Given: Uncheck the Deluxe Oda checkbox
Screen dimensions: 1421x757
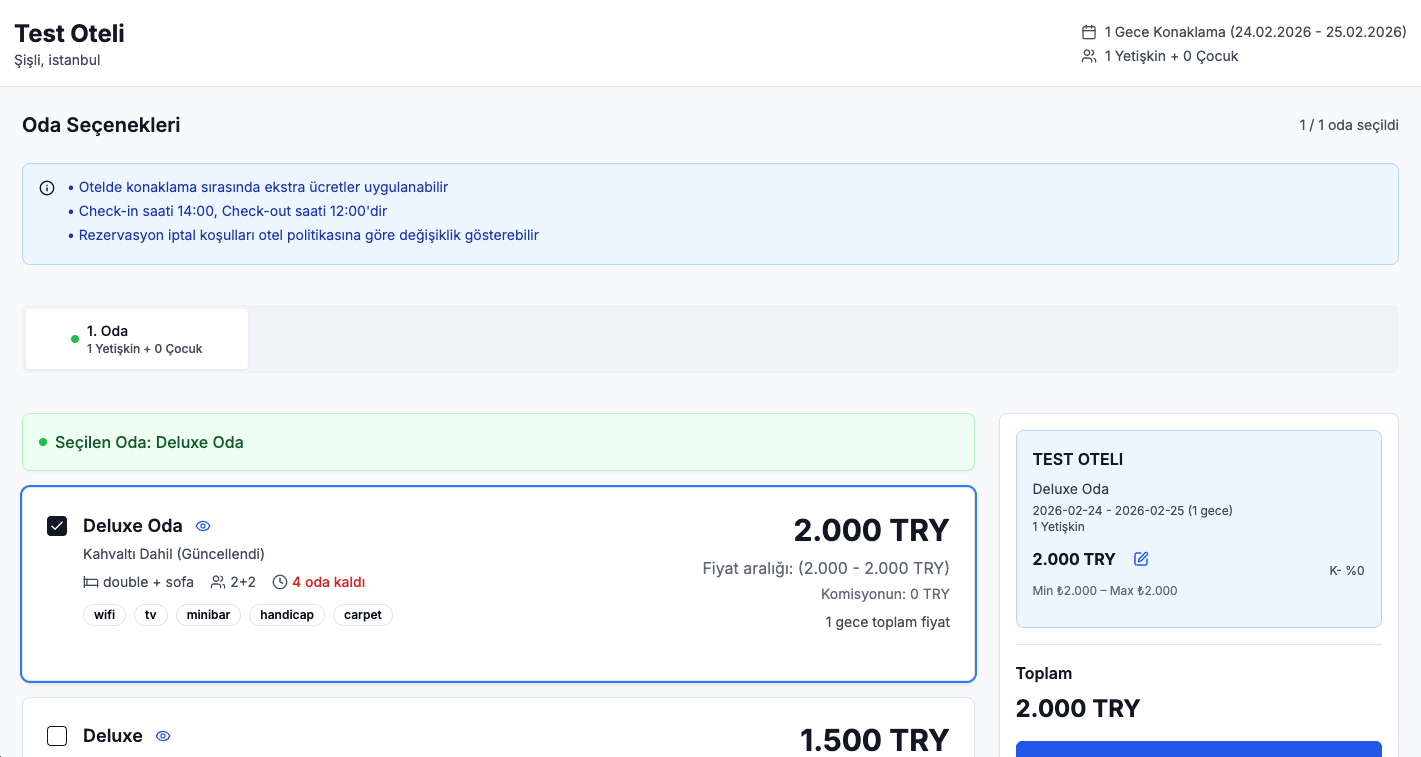Looking at the screenshot, I should point(57,526).
